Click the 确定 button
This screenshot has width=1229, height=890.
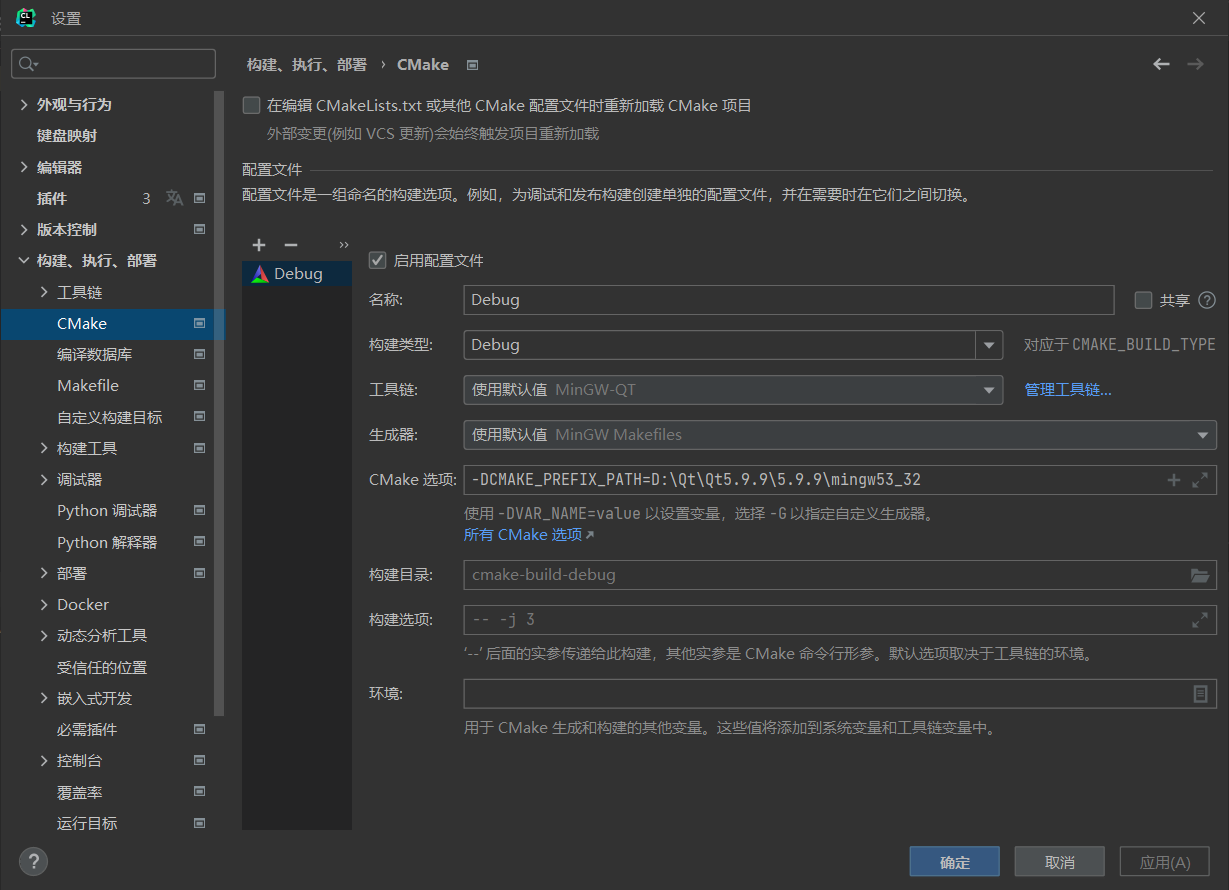click(x=955, y=862)
